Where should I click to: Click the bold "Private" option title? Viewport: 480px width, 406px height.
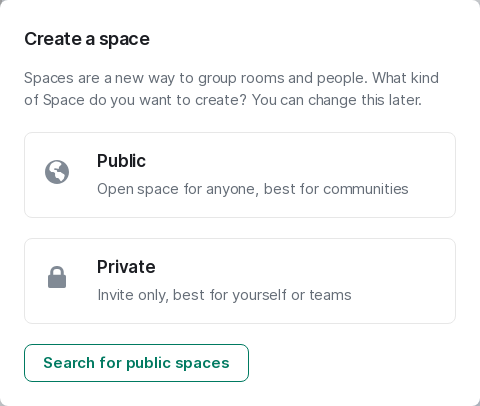pos(126,267)
